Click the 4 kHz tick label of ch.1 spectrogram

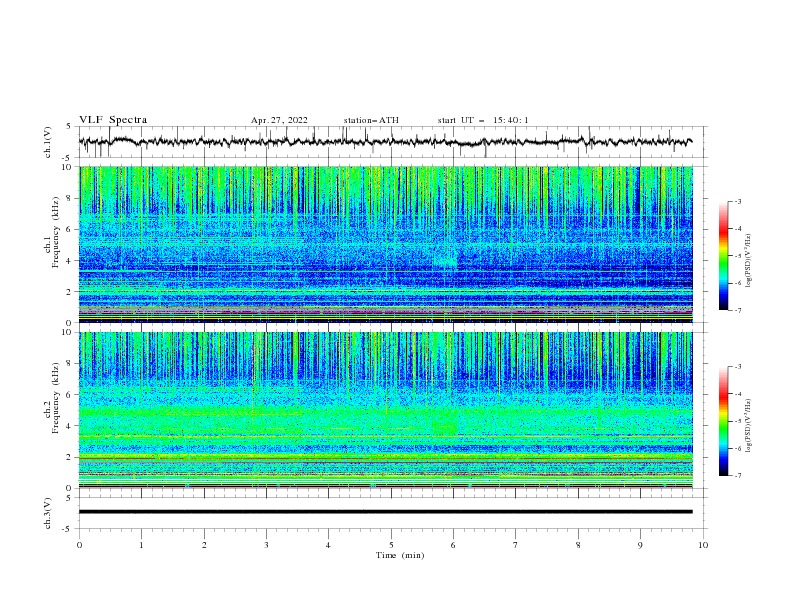click(70, 261)
